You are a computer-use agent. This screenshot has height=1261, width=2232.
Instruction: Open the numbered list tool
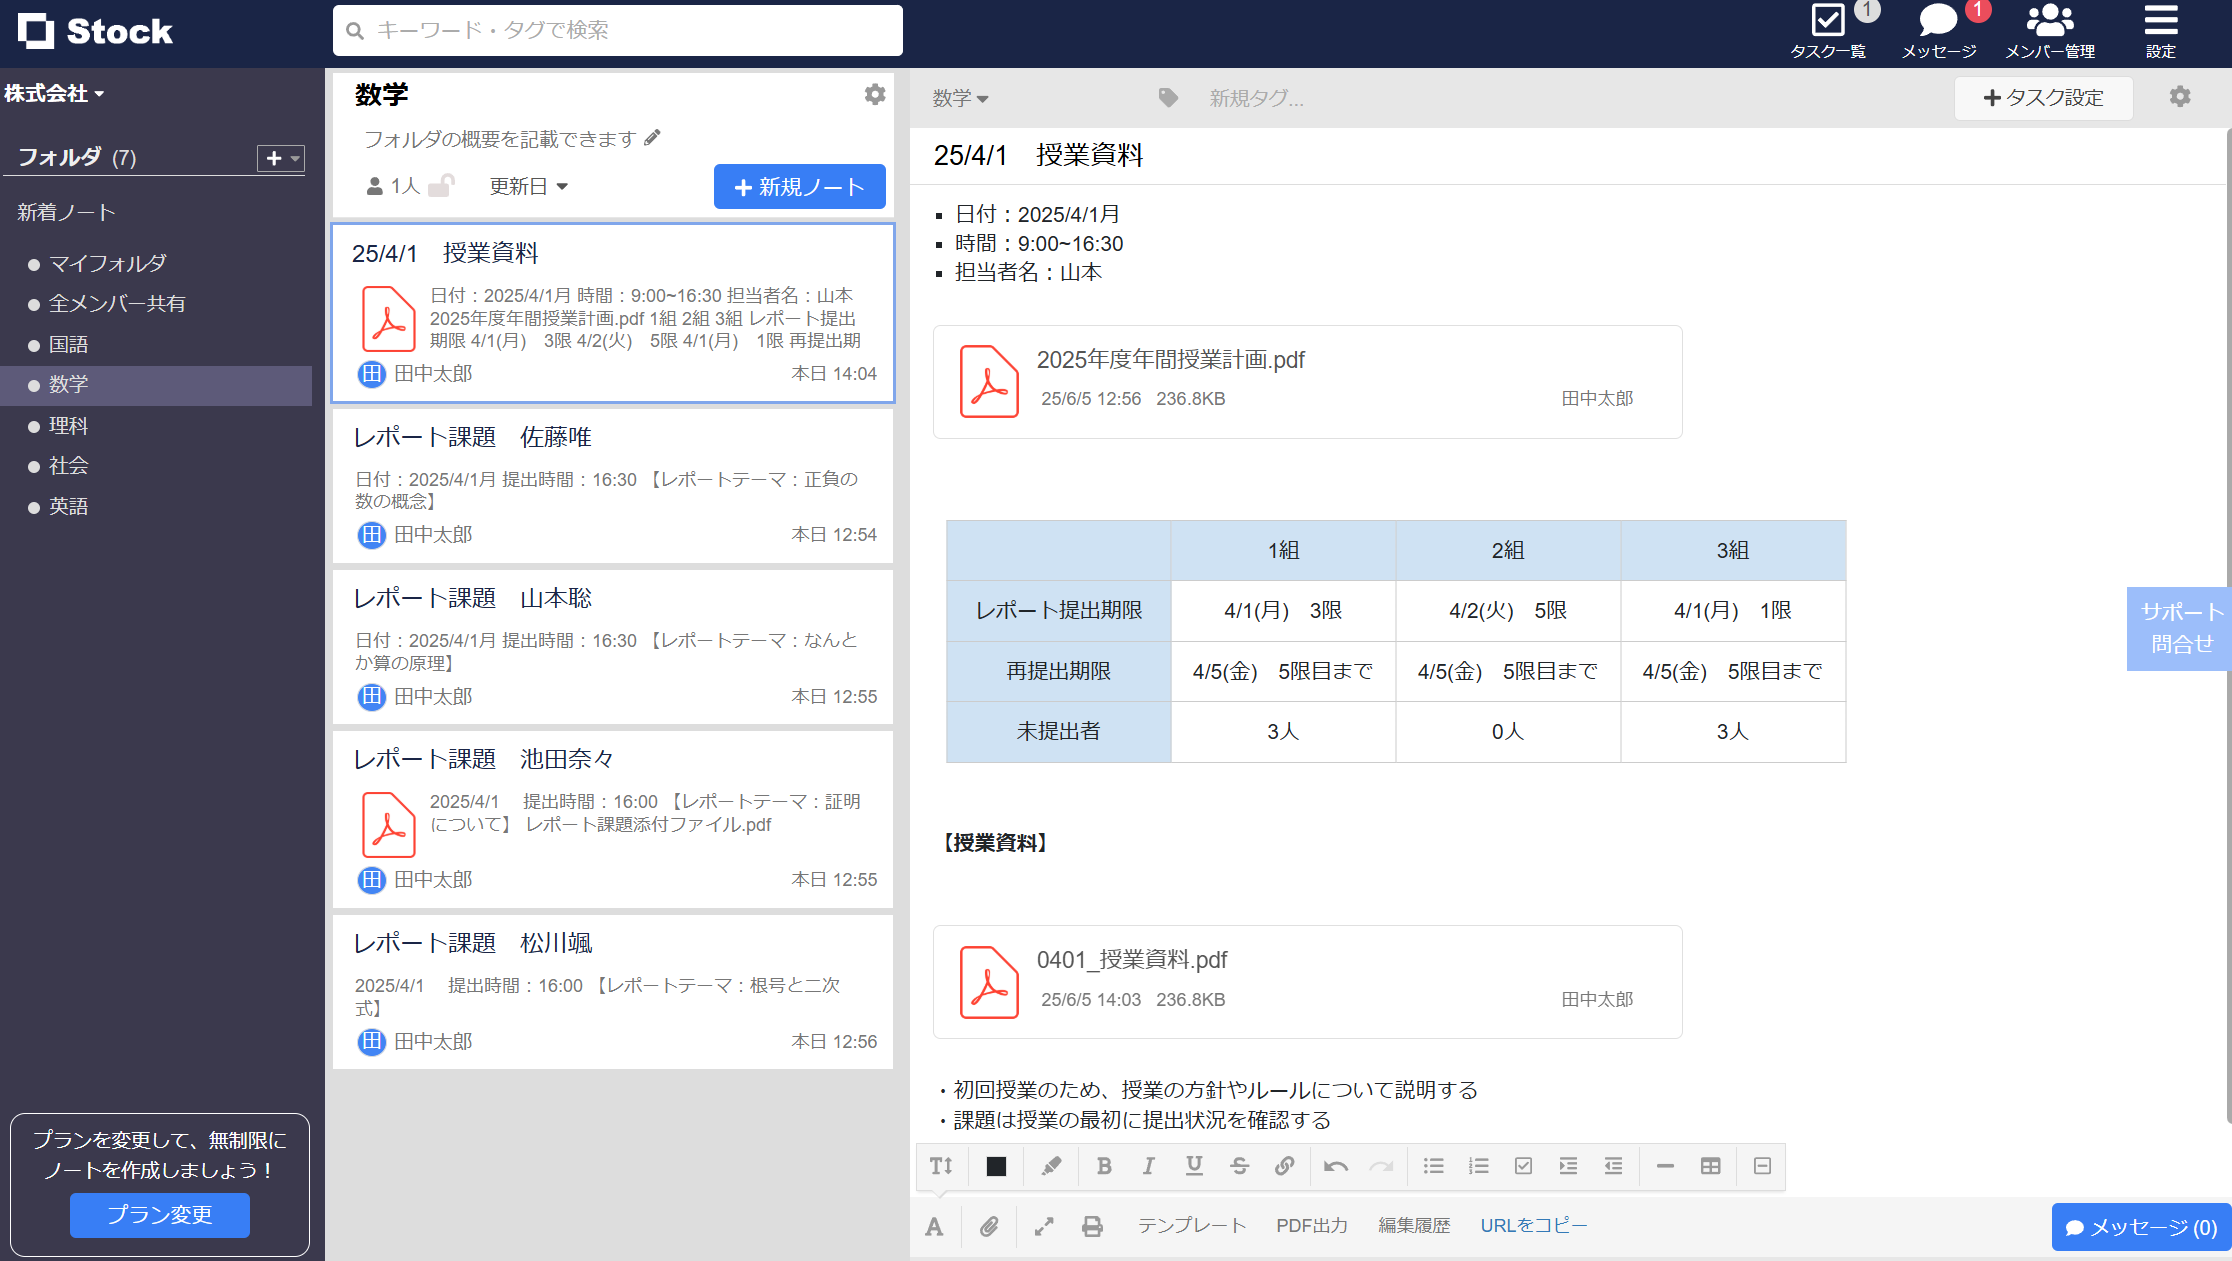(1478, 1166)
